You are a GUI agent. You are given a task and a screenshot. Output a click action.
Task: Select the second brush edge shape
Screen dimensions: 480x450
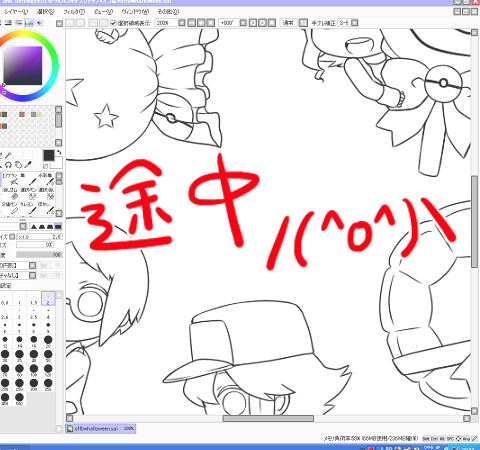42,227
